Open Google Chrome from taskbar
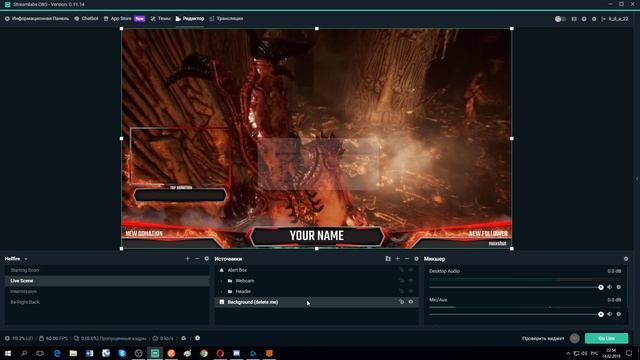 [204, 353]
